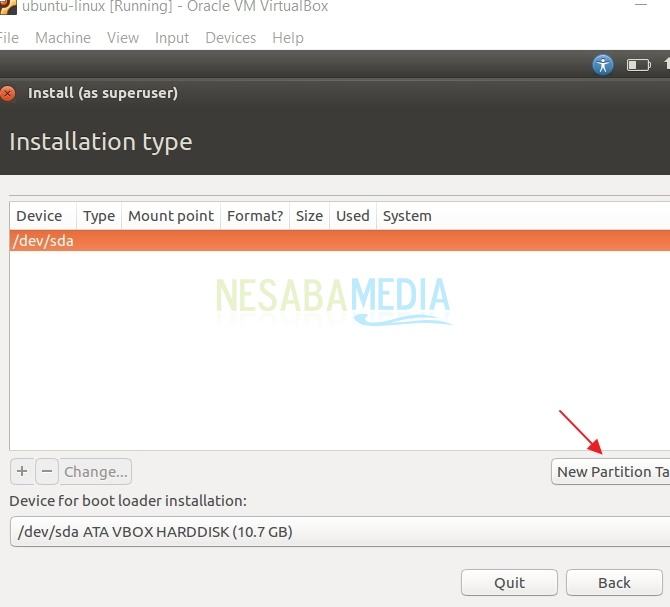670x607 pixels.
Task: Minimize the VirtualBox window
Action: 641,5
